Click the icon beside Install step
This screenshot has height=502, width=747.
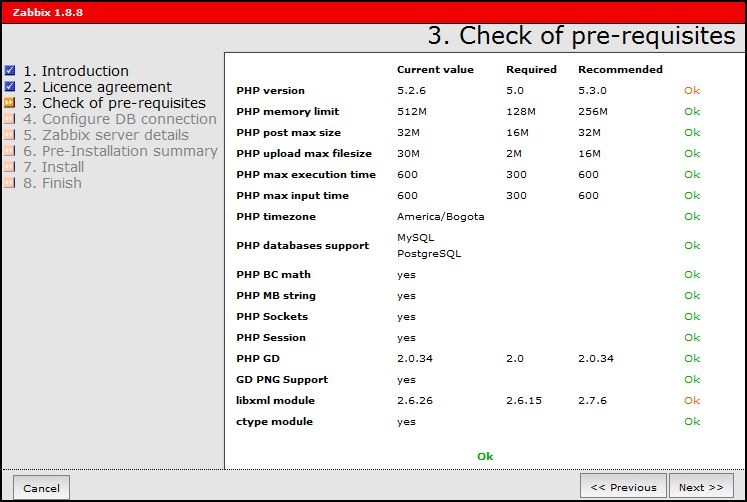click(10, 167)
